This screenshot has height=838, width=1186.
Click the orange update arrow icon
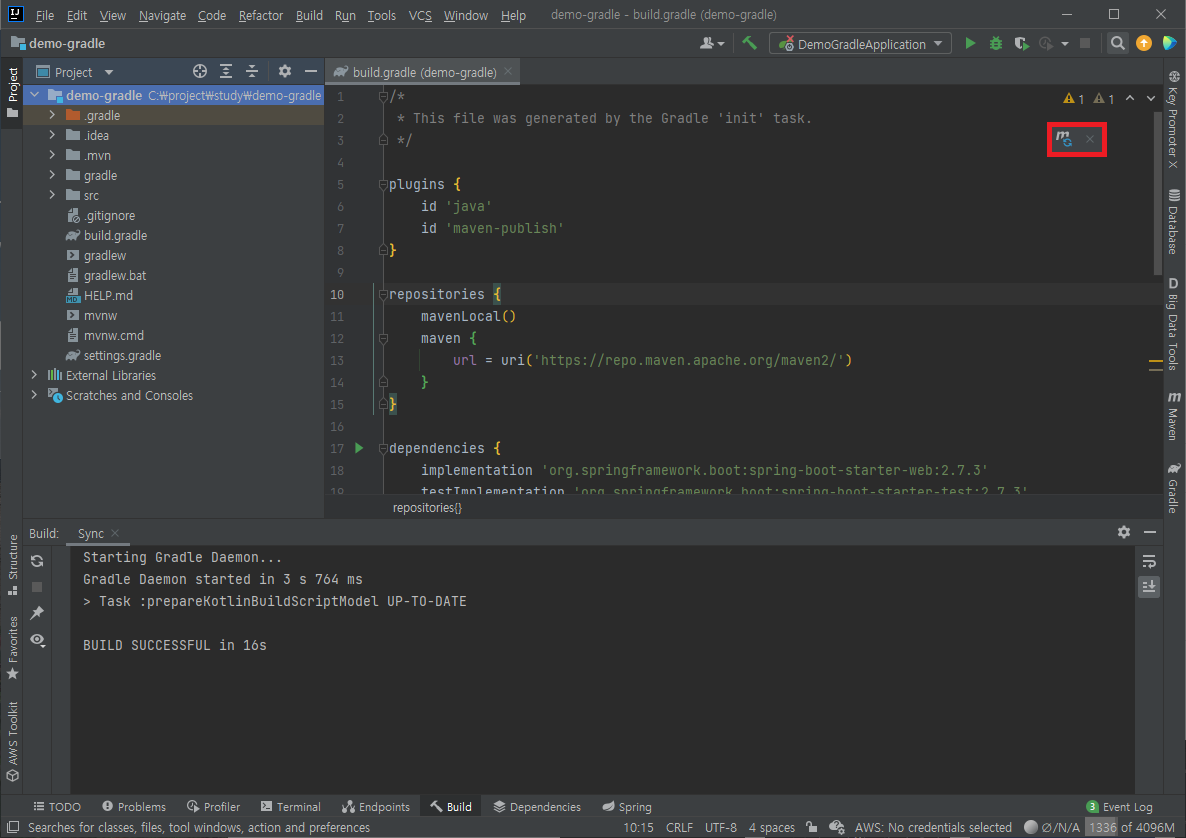coord(1144,43)
